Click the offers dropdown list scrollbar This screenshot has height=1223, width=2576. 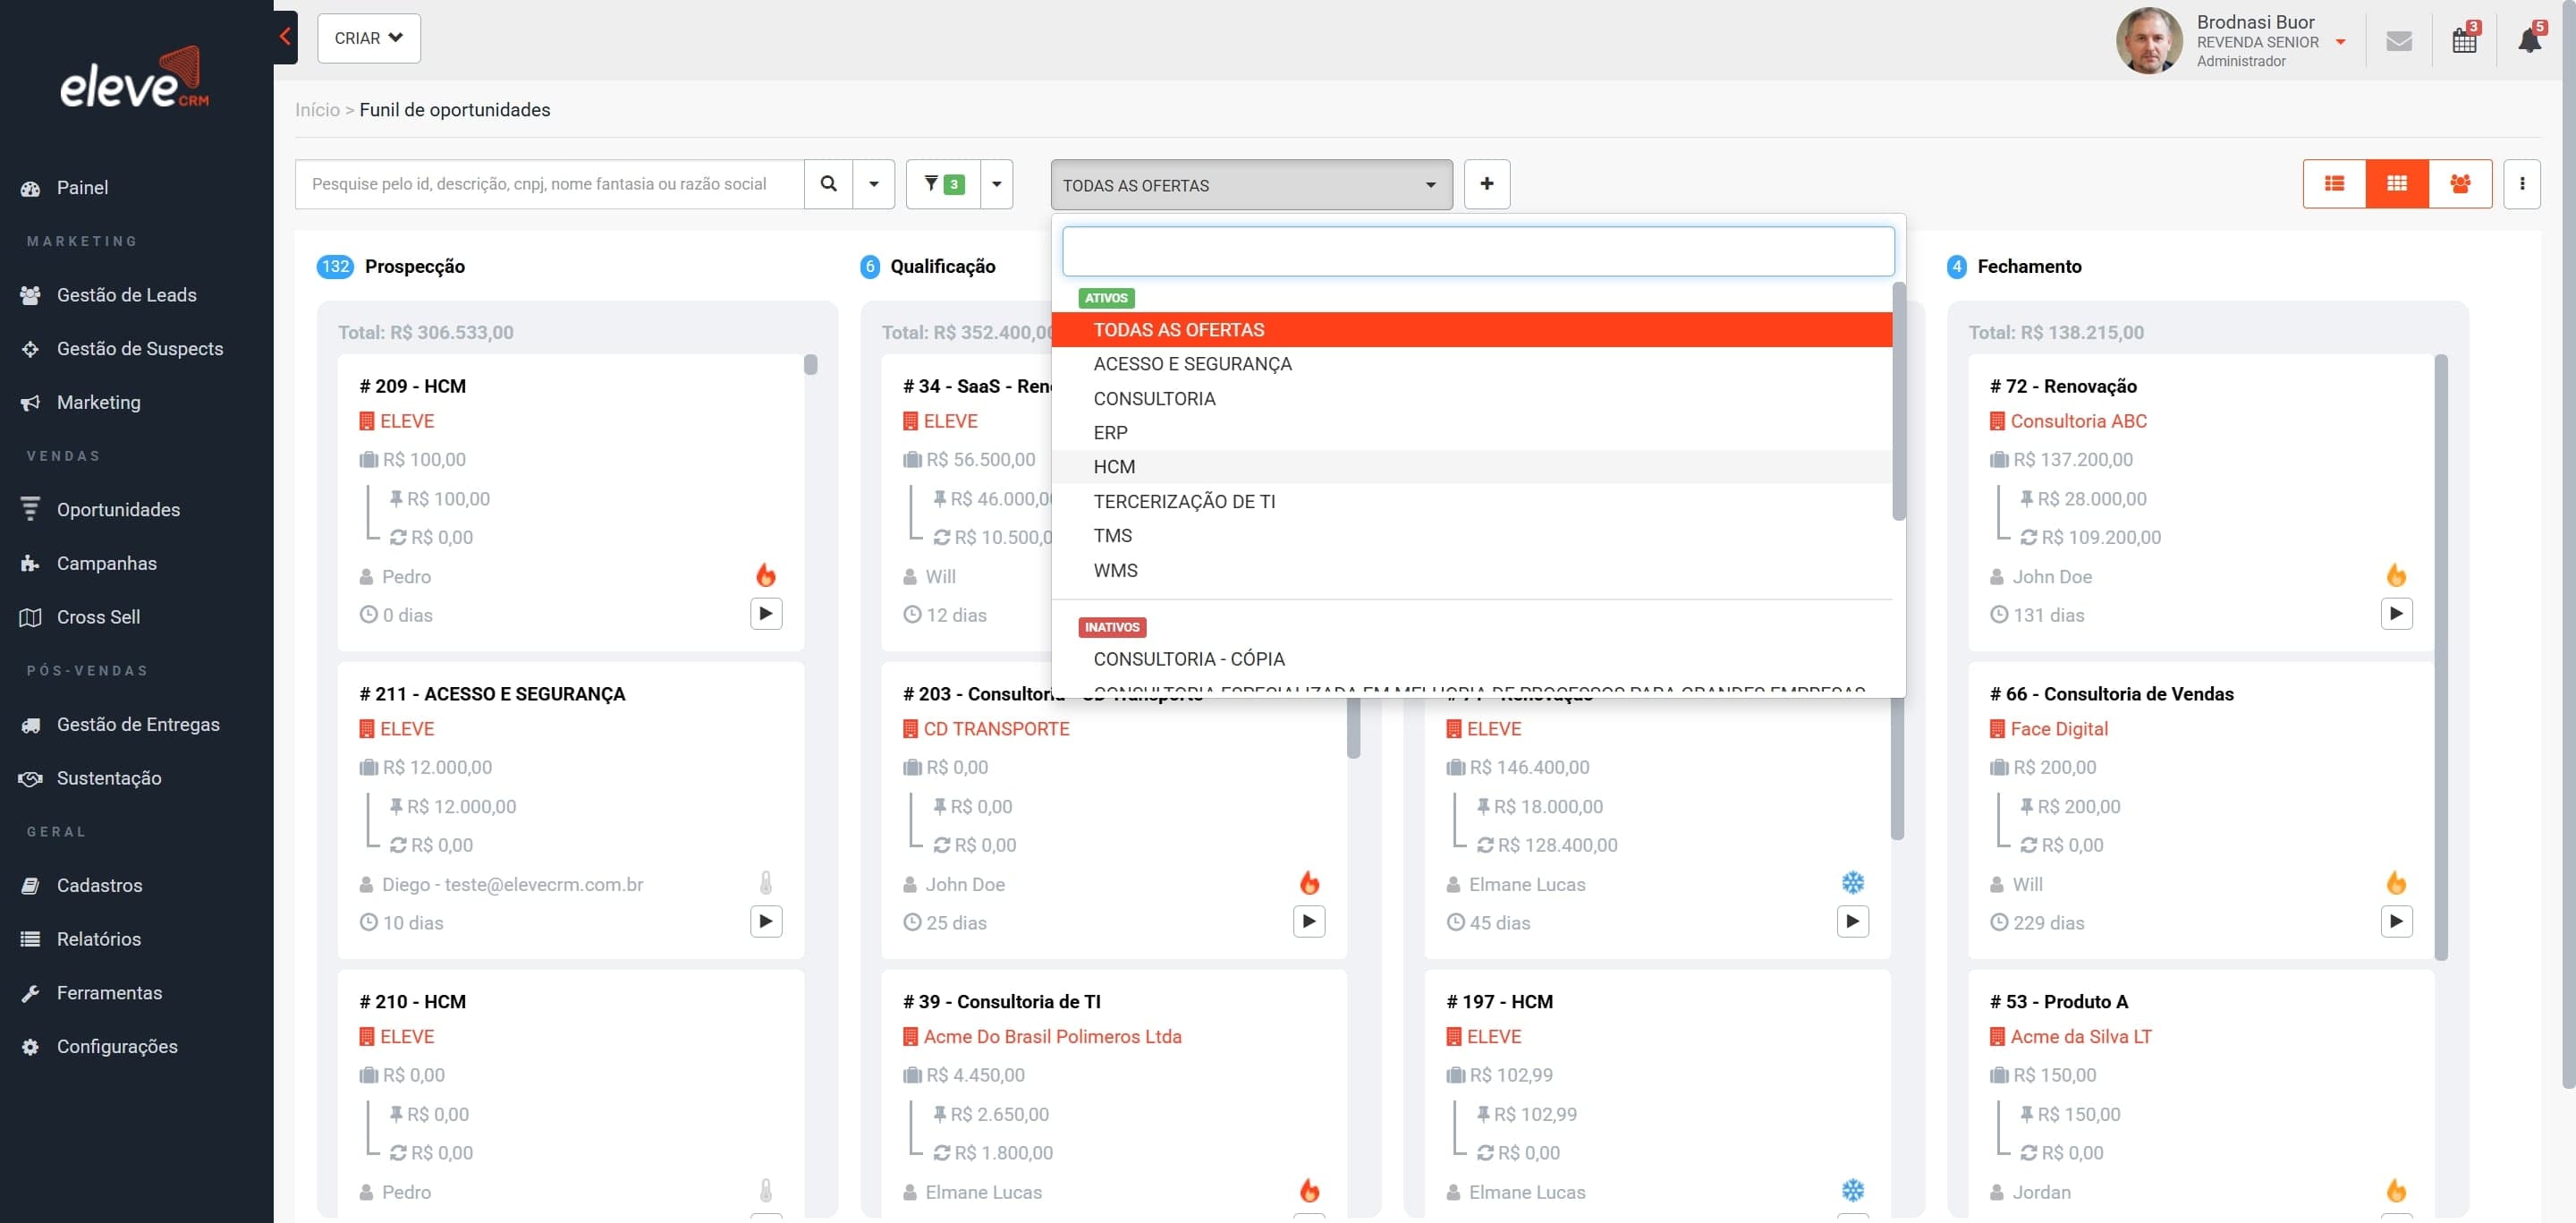pos(1898,401)
